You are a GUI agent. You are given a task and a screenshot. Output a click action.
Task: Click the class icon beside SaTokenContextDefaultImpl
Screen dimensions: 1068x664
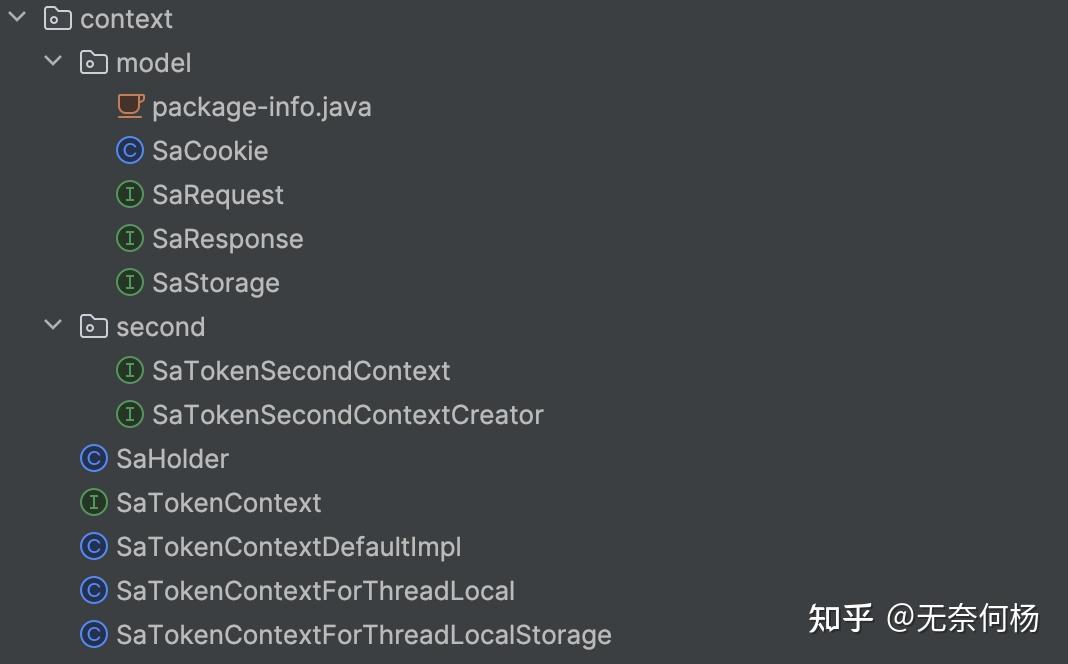click(x=94, y=546)
